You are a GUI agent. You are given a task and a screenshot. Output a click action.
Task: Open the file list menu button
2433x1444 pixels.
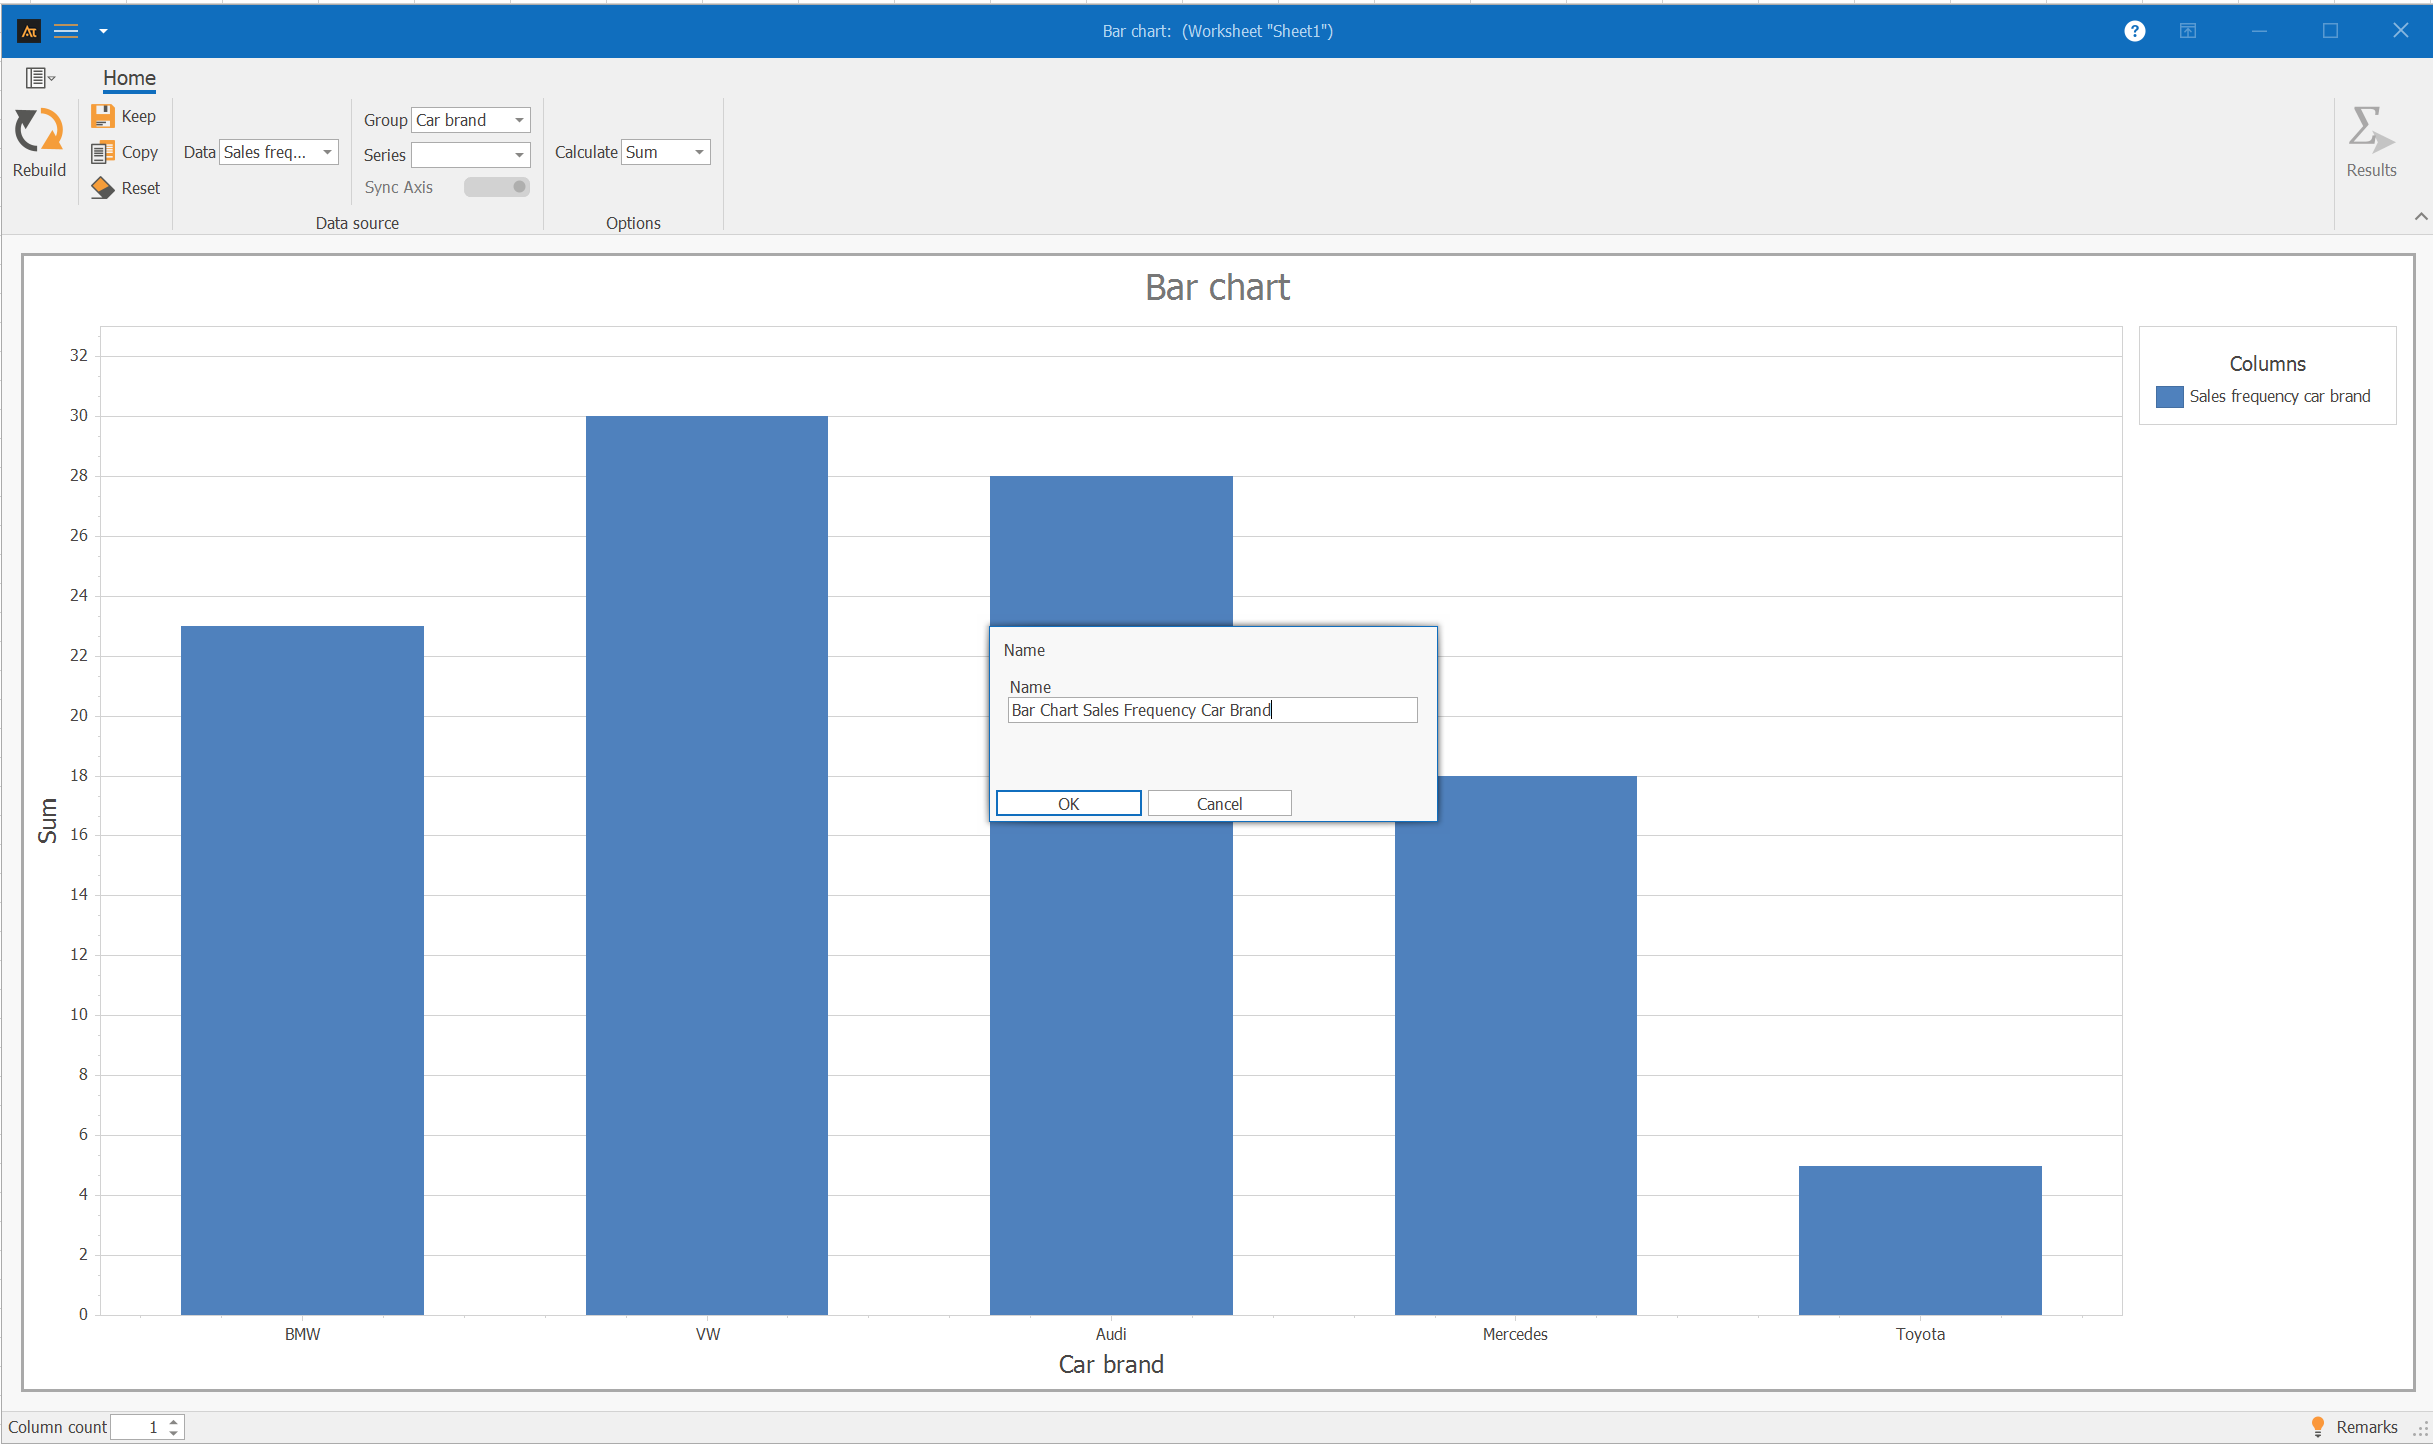pos(40,78)
